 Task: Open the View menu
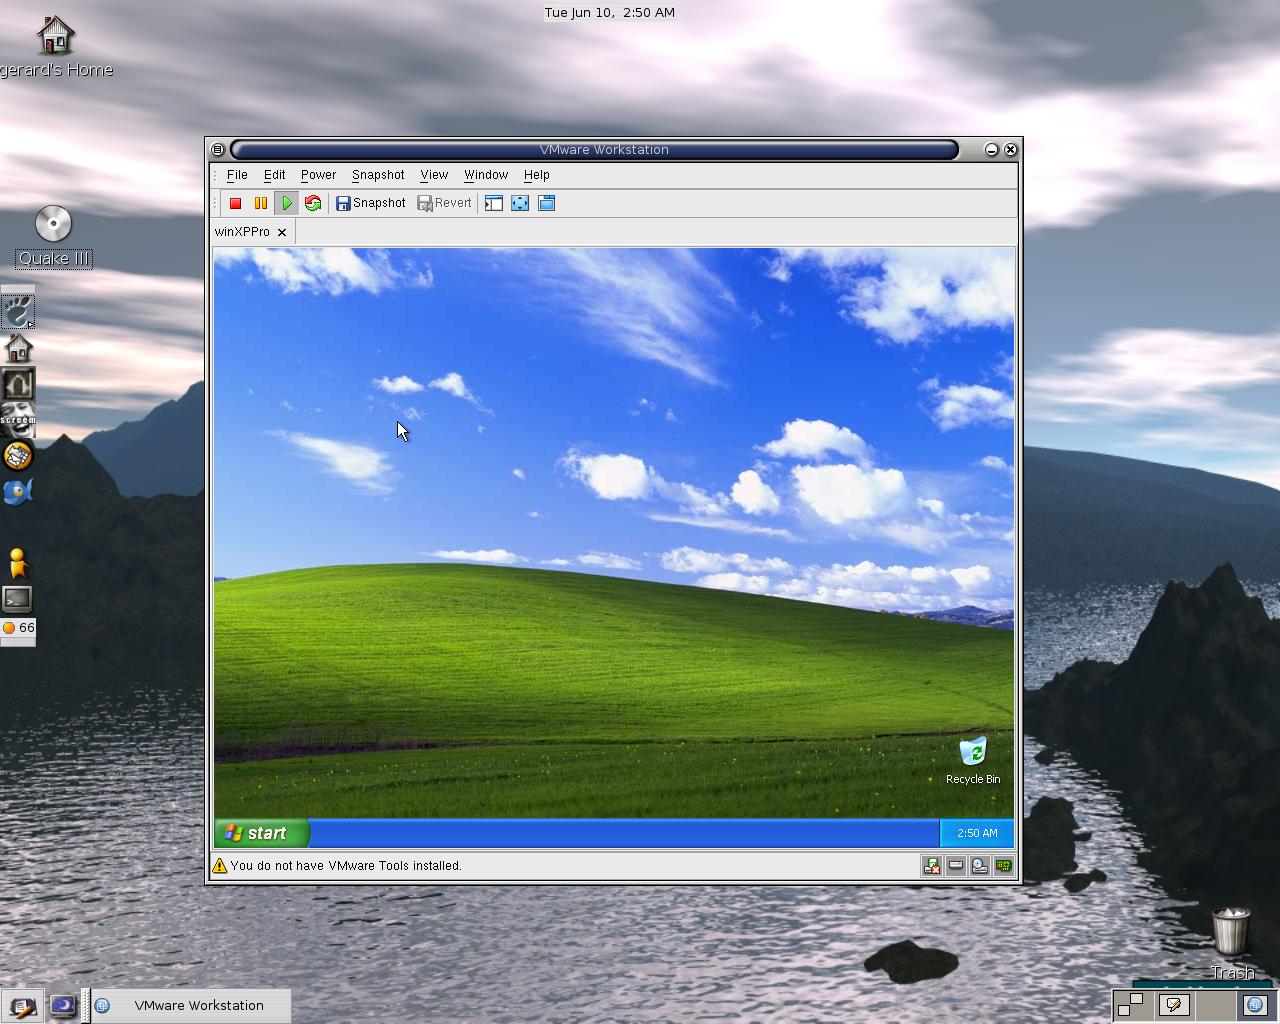click(434, 175)
